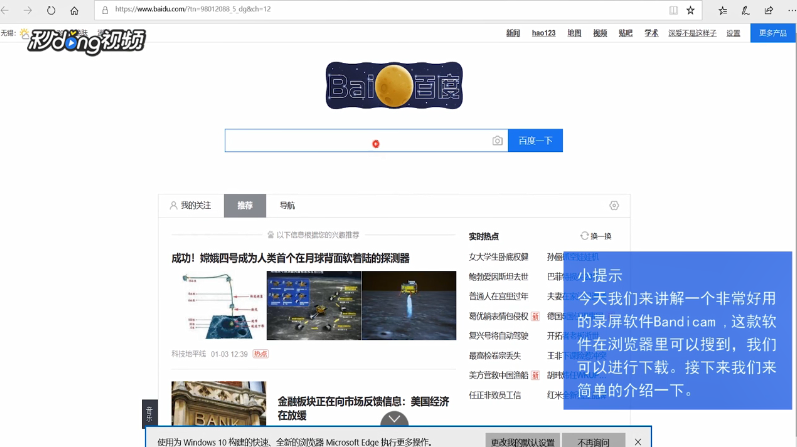
Task: Click the lock icon in address bar
Action: tap(105, 10)
